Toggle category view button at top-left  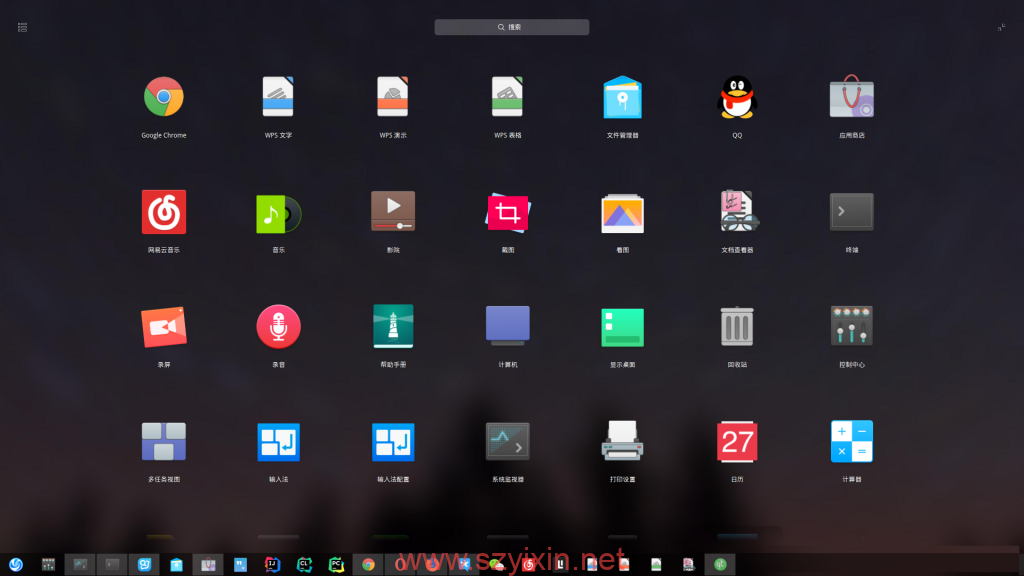(x=22, y=27)
